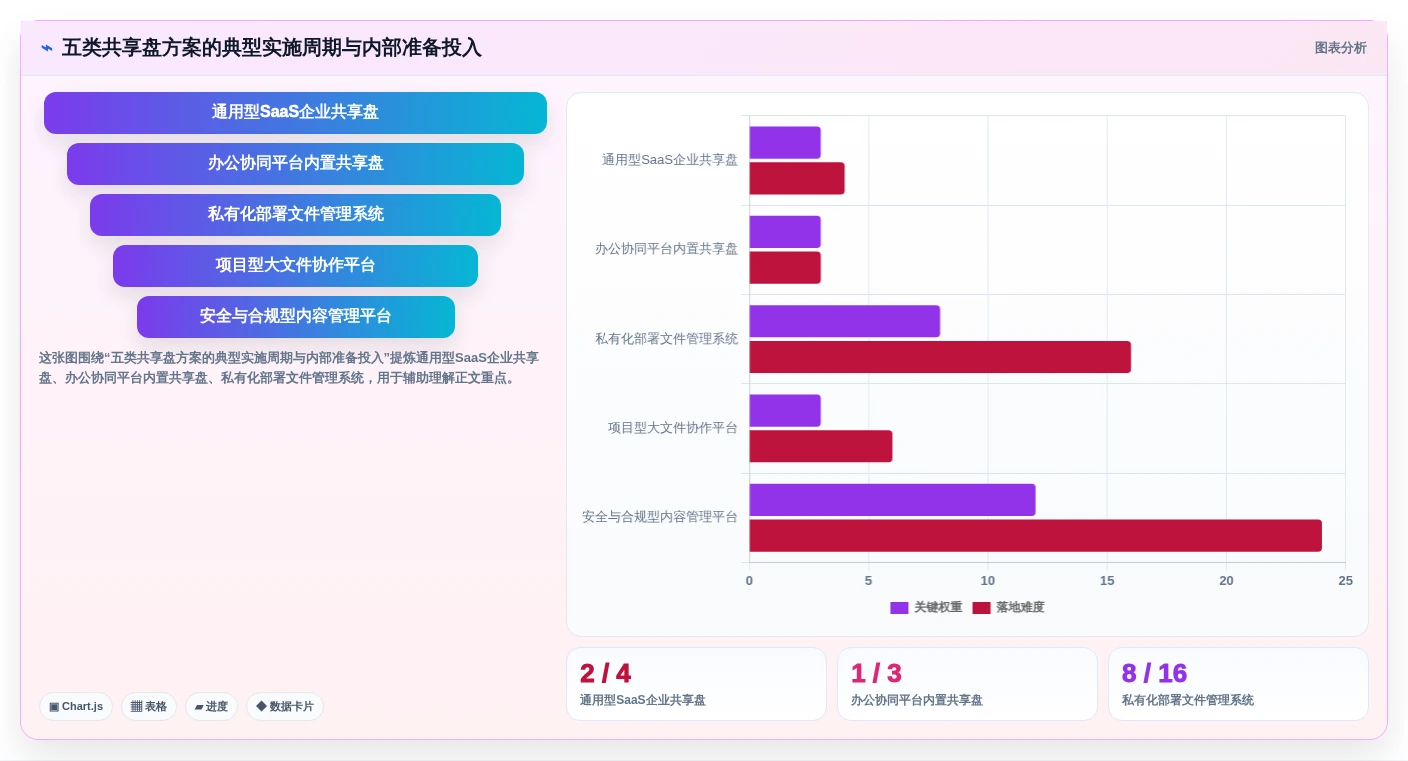Image resolution: width=1408 pixels, height=761 pixels.
Task: Toggle the 关键权重 legend entry
Action: pyautogui.click(x=926, y=607)
